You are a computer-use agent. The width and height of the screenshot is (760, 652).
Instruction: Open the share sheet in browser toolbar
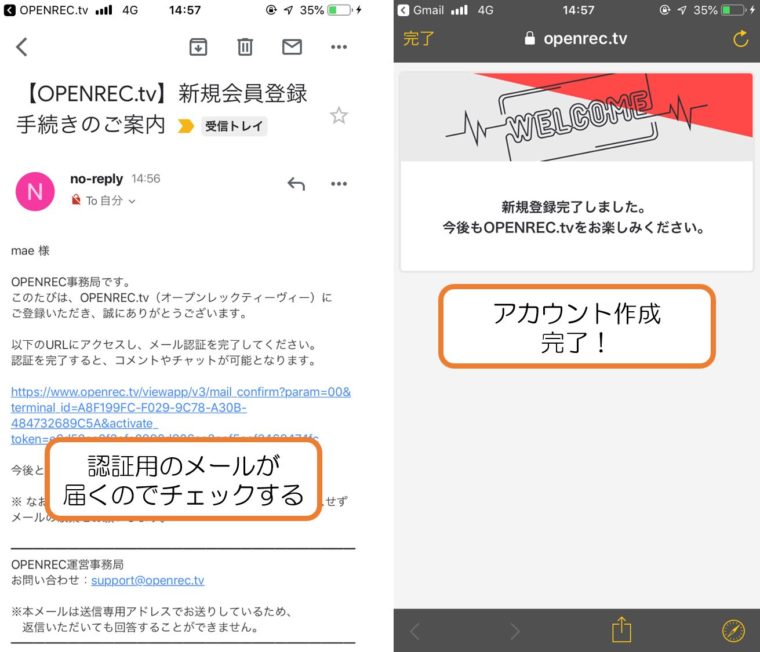click(621, 630)
